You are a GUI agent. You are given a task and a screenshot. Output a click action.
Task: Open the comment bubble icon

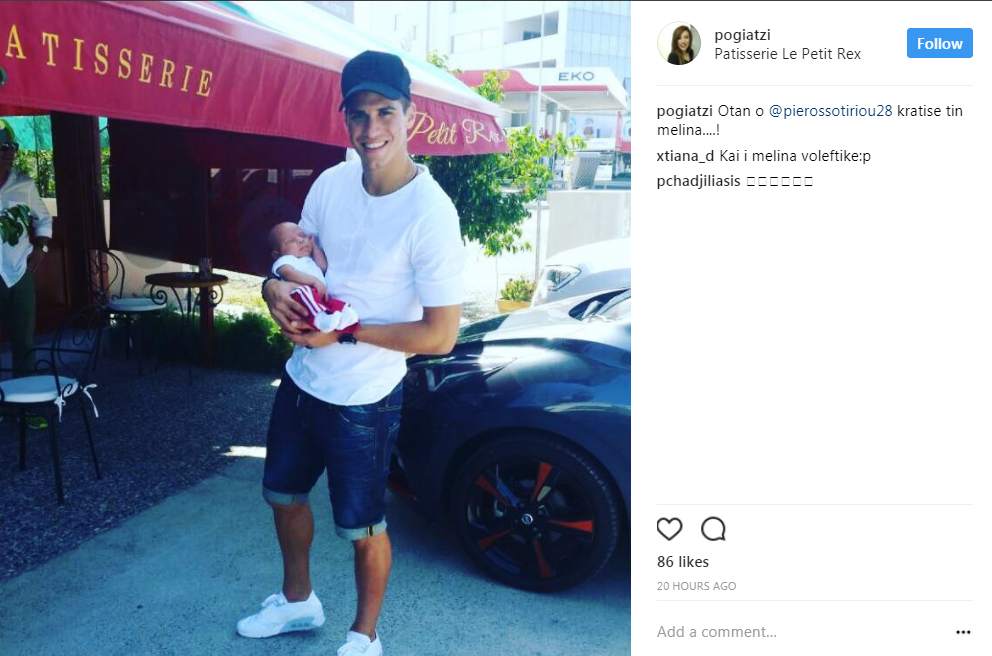713,529
